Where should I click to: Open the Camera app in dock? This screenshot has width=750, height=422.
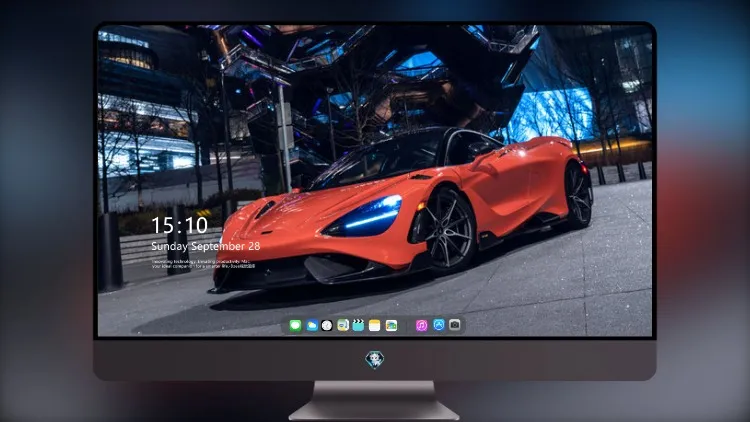pos(455,325)
